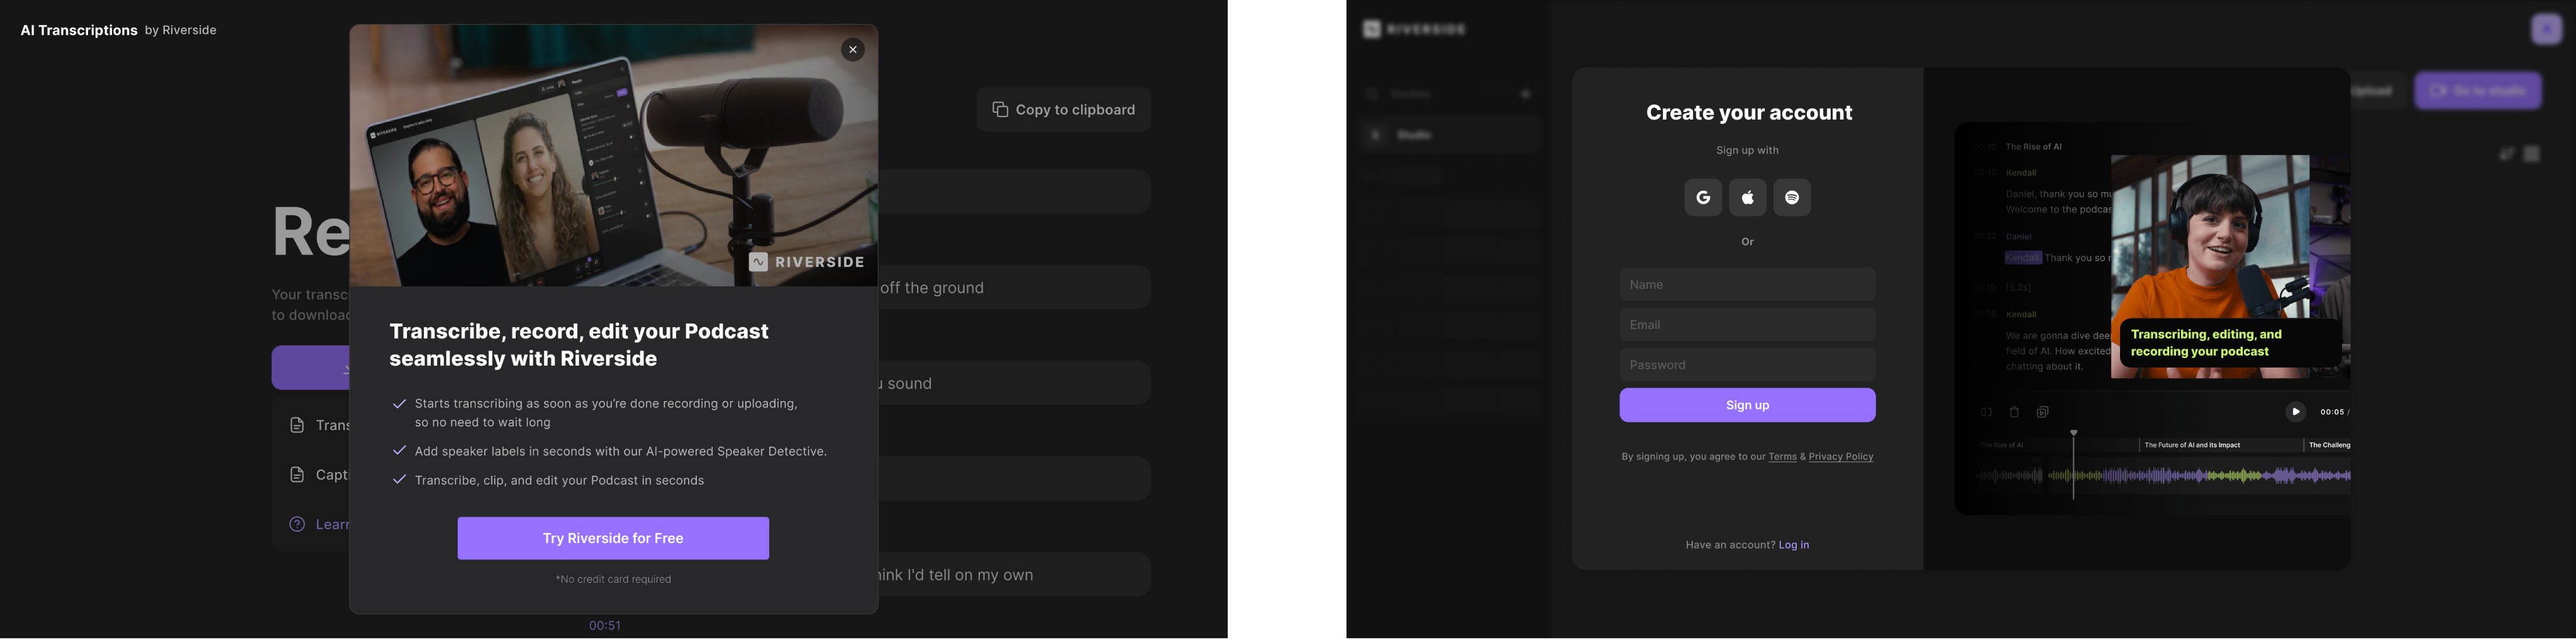Viewport: 2576px width, 640px height.
Task: Close the Riverside promo popup
Action: point(852,50)
